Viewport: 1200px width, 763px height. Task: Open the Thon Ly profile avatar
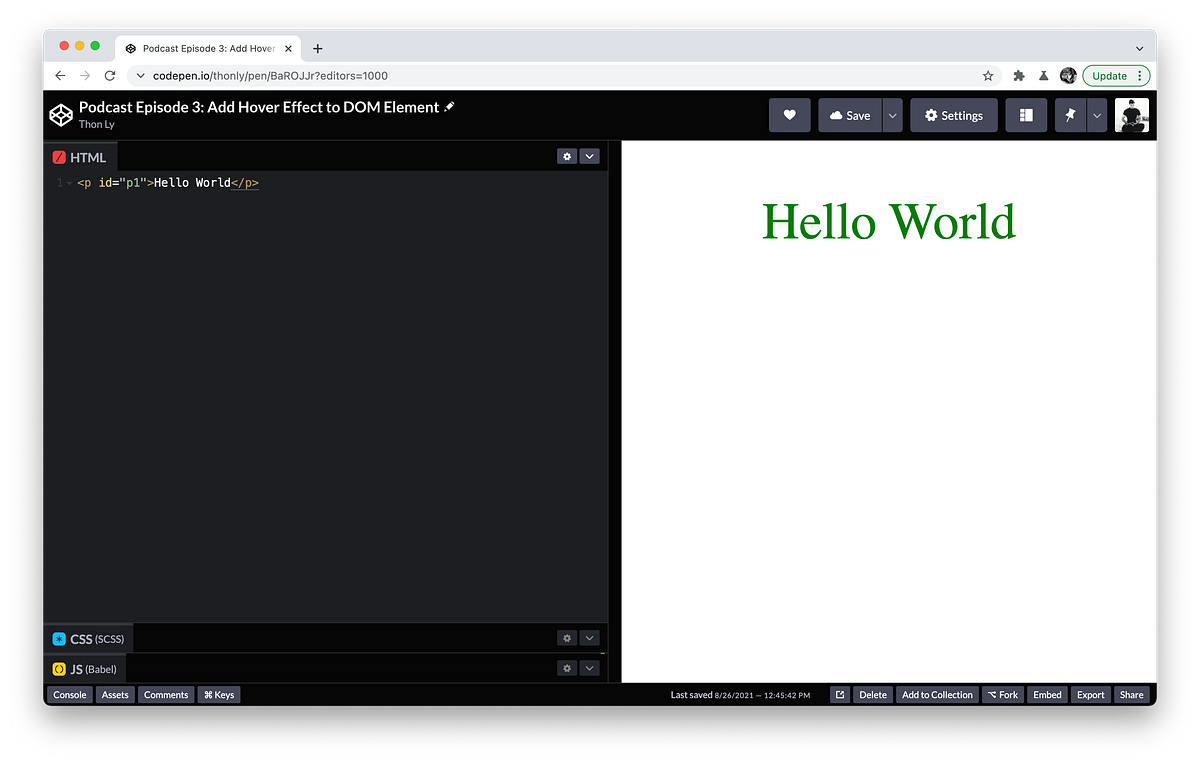[x=1131, y=115]
